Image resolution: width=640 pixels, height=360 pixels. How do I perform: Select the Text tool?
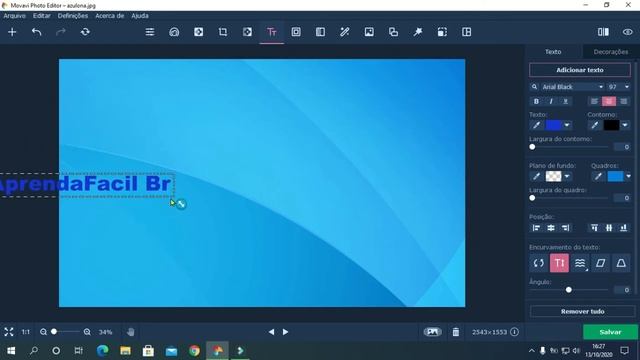point(272,32)
